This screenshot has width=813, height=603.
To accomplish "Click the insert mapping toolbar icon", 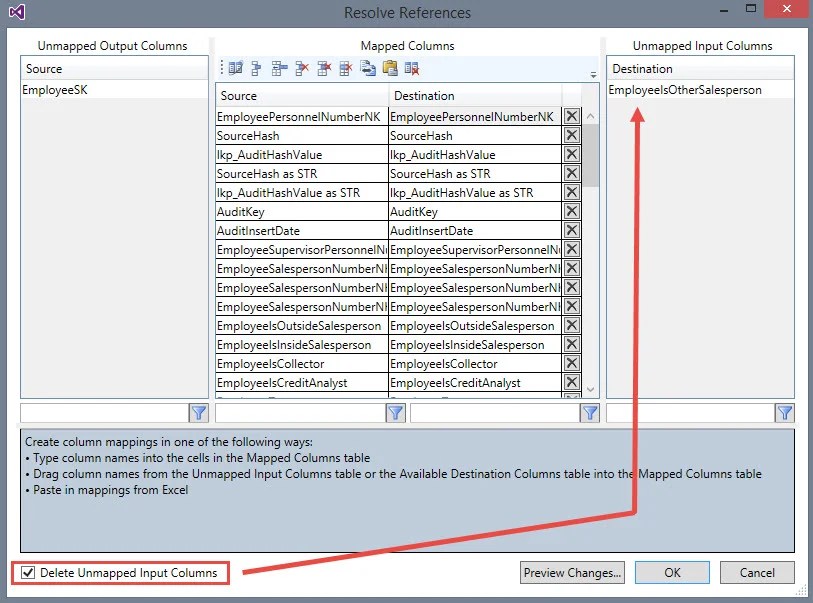I will [x=276, y=67].
